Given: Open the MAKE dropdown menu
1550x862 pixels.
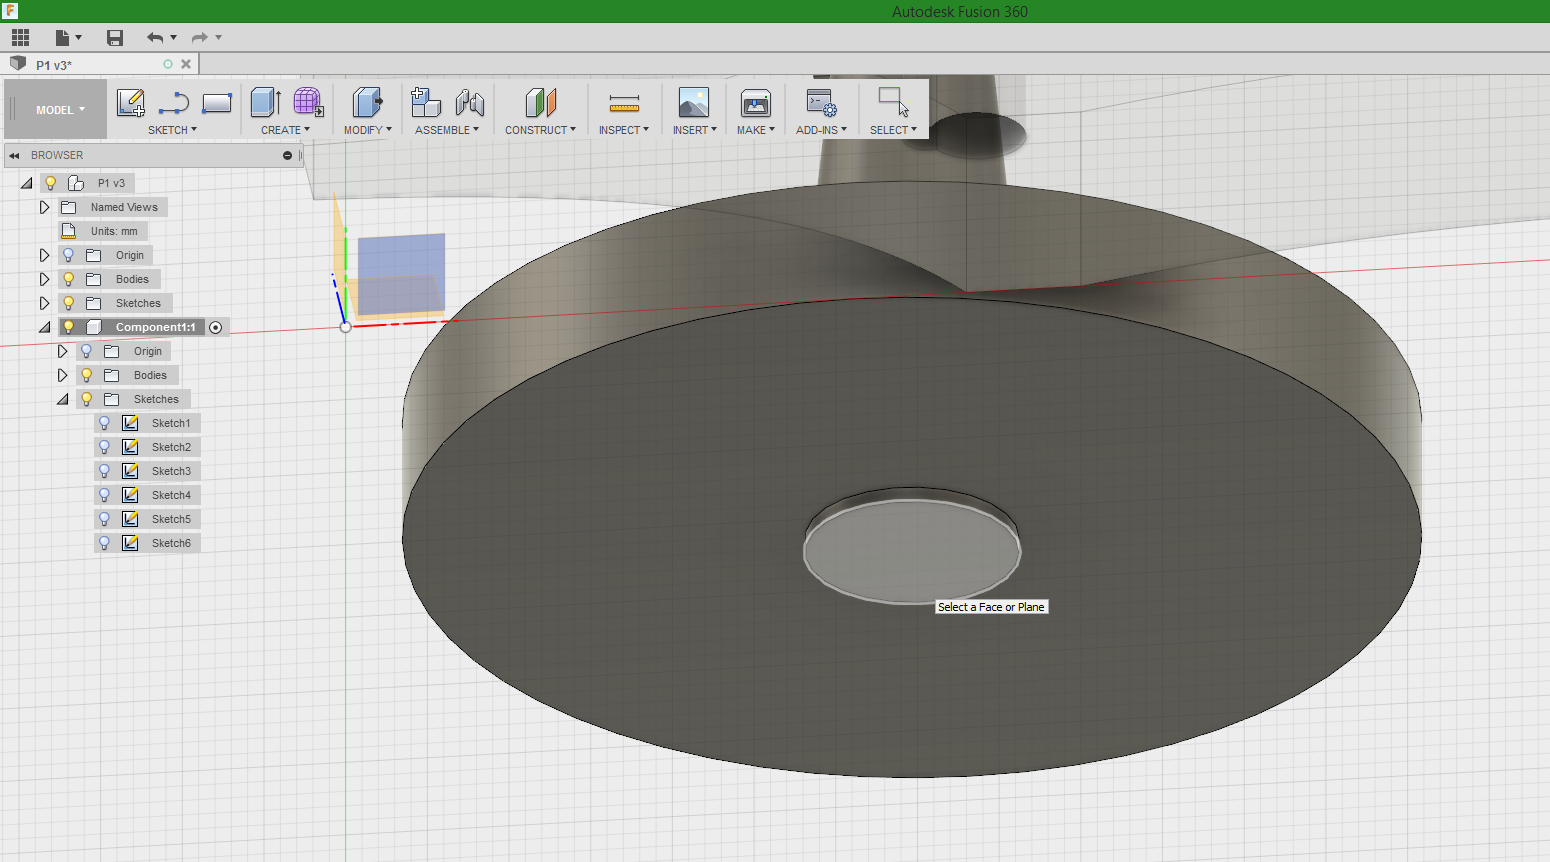Looking at the screenshot, I should [x=756, y=130].
